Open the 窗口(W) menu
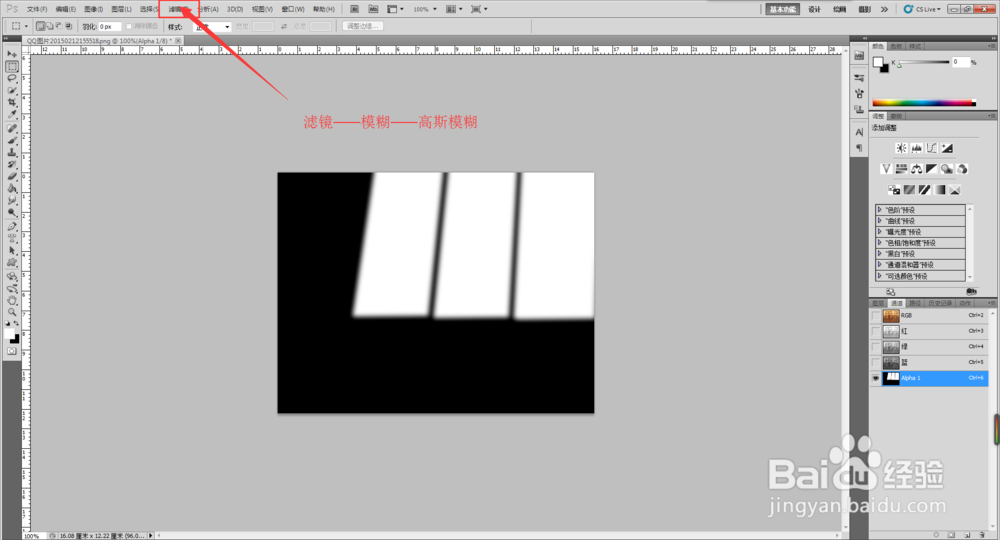The width and height of the screenshot is (1000, 540). click(x=293, y=9)
